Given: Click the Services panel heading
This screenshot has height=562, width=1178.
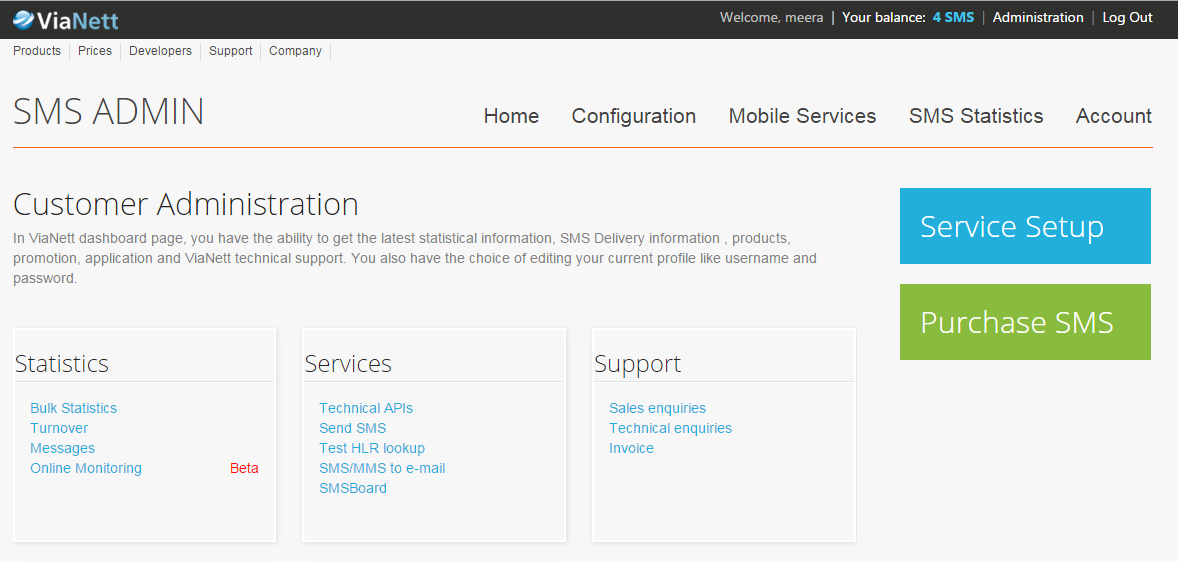Looking at the screenshot, I should (348, 364).
